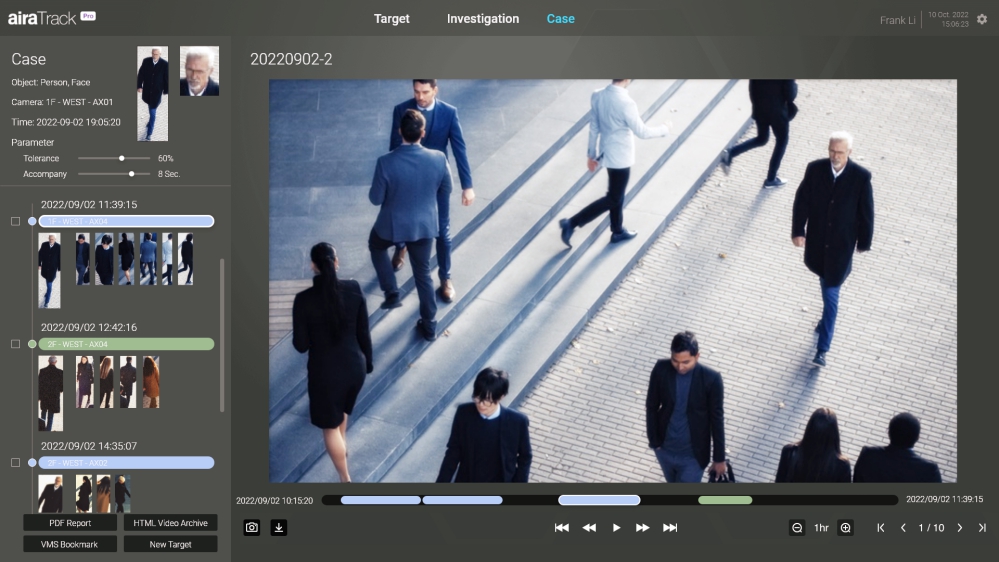Click the New Target button
Viewport: 999px width, 562px height.
(171, 544)
